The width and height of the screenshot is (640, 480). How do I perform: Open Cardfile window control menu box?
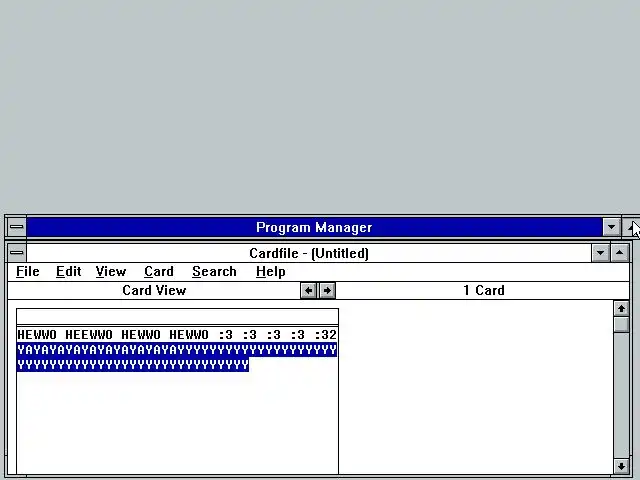(17, 253)
